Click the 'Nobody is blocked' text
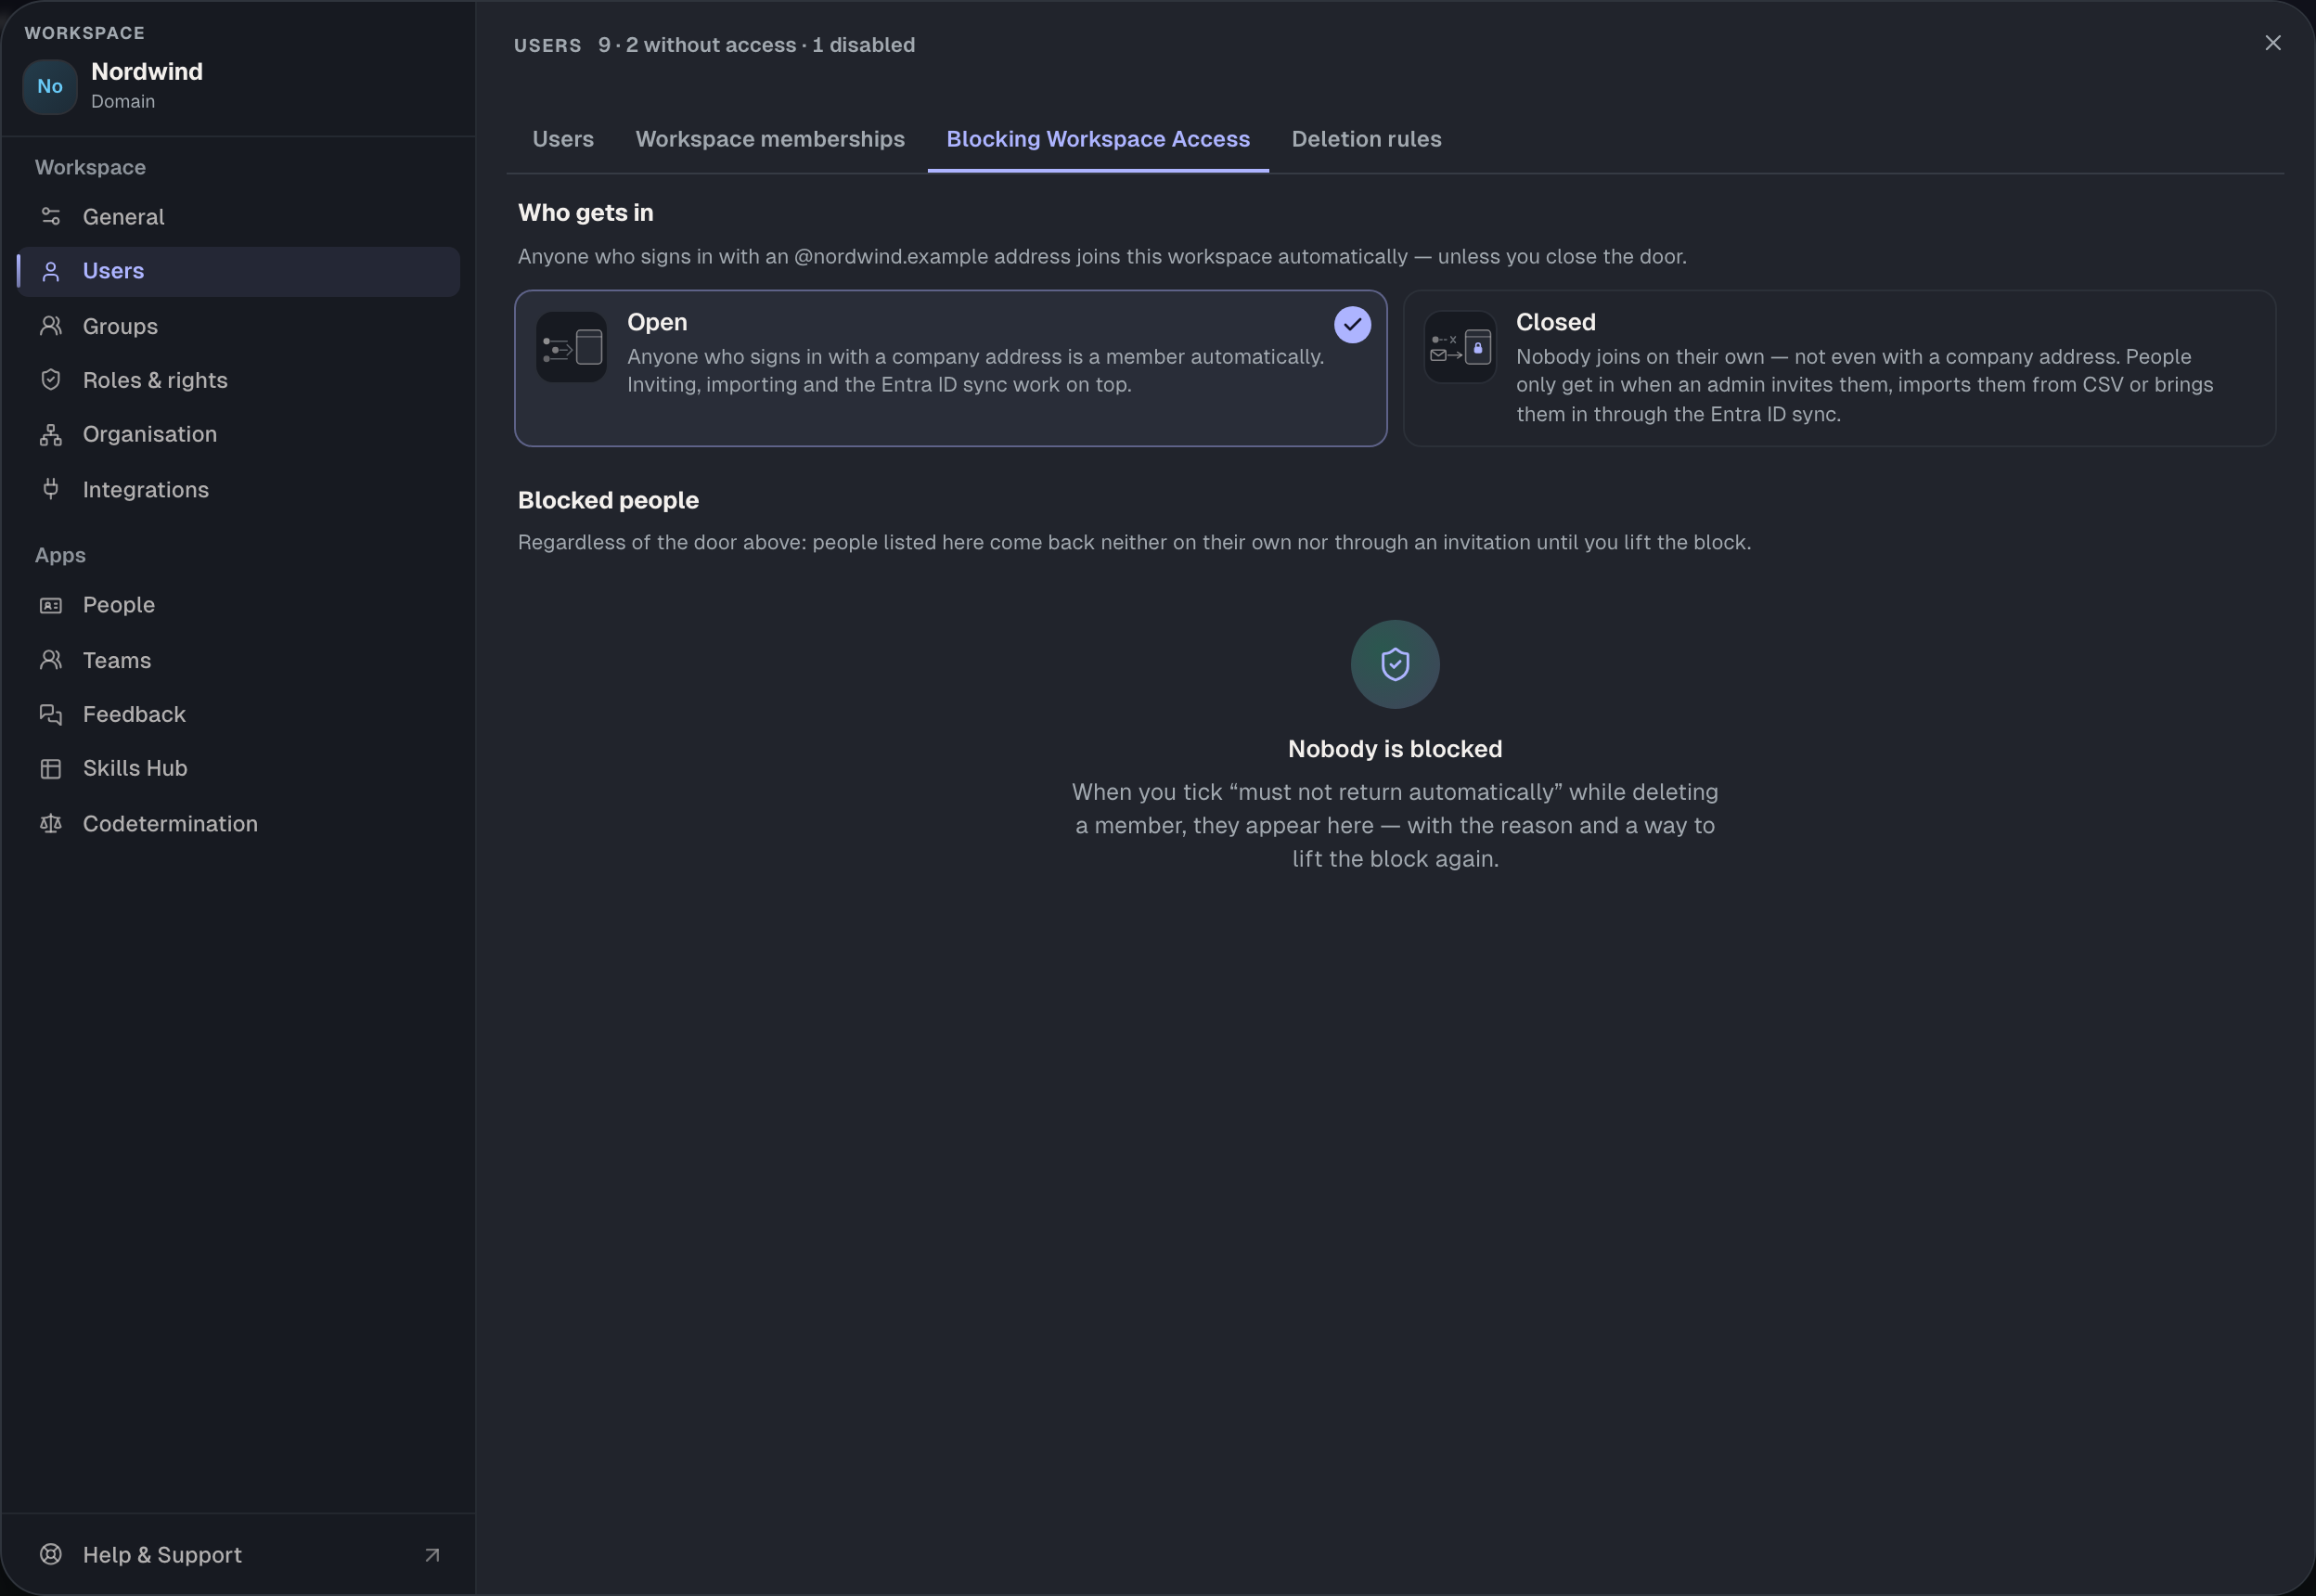This screenshot has height=1596, width=2316. [1395, 749]
